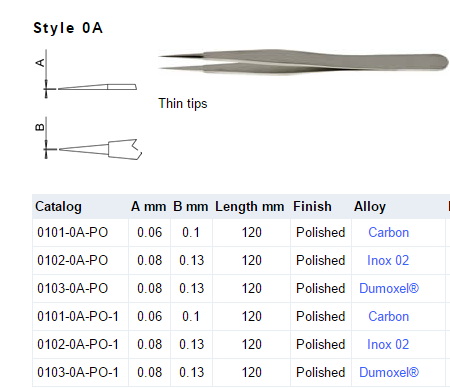Open the Inox 02 link for 0102-0A-PO-1
This screenshot has width=450, height=388.
[388, 344]
